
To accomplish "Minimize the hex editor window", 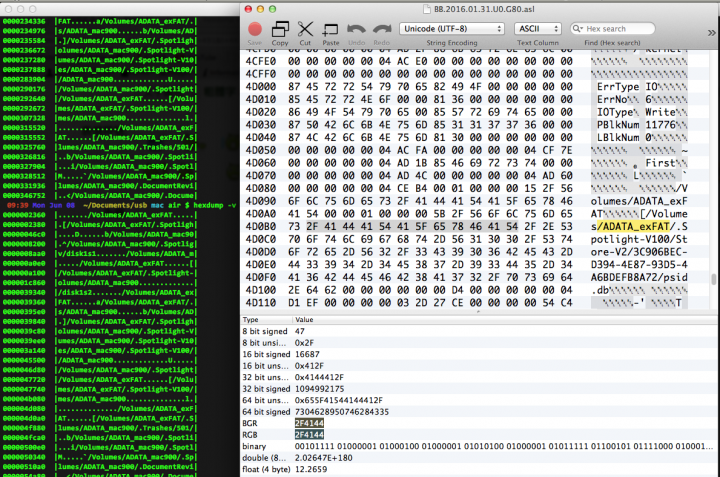I will pos(260,9).
